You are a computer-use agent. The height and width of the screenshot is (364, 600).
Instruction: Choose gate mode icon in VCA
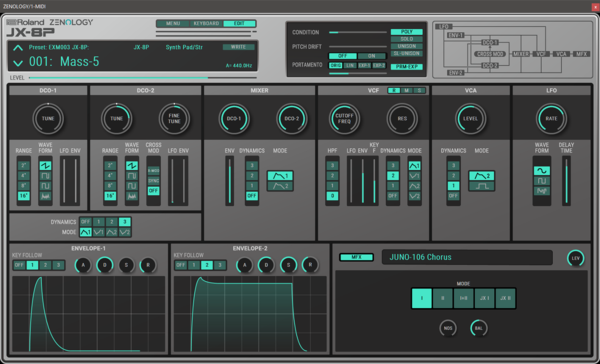pyautogui.click(x=481, y=186)
